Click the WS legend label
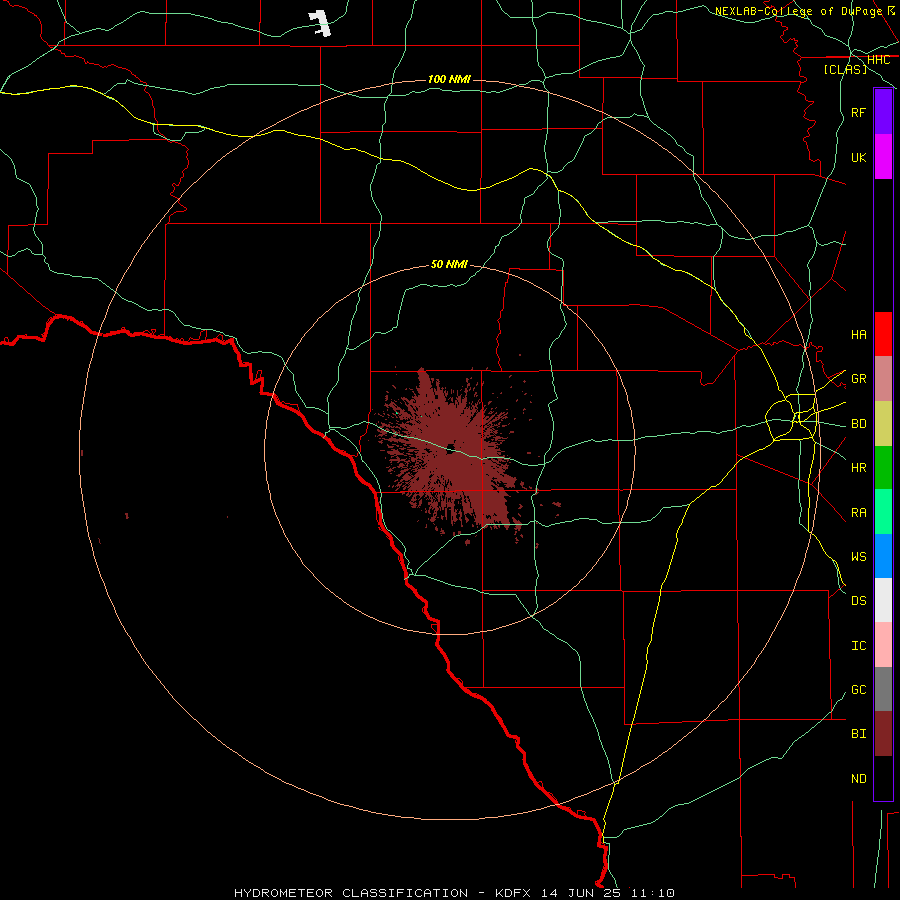The image size is (900, 900). [x=858, y=557]
